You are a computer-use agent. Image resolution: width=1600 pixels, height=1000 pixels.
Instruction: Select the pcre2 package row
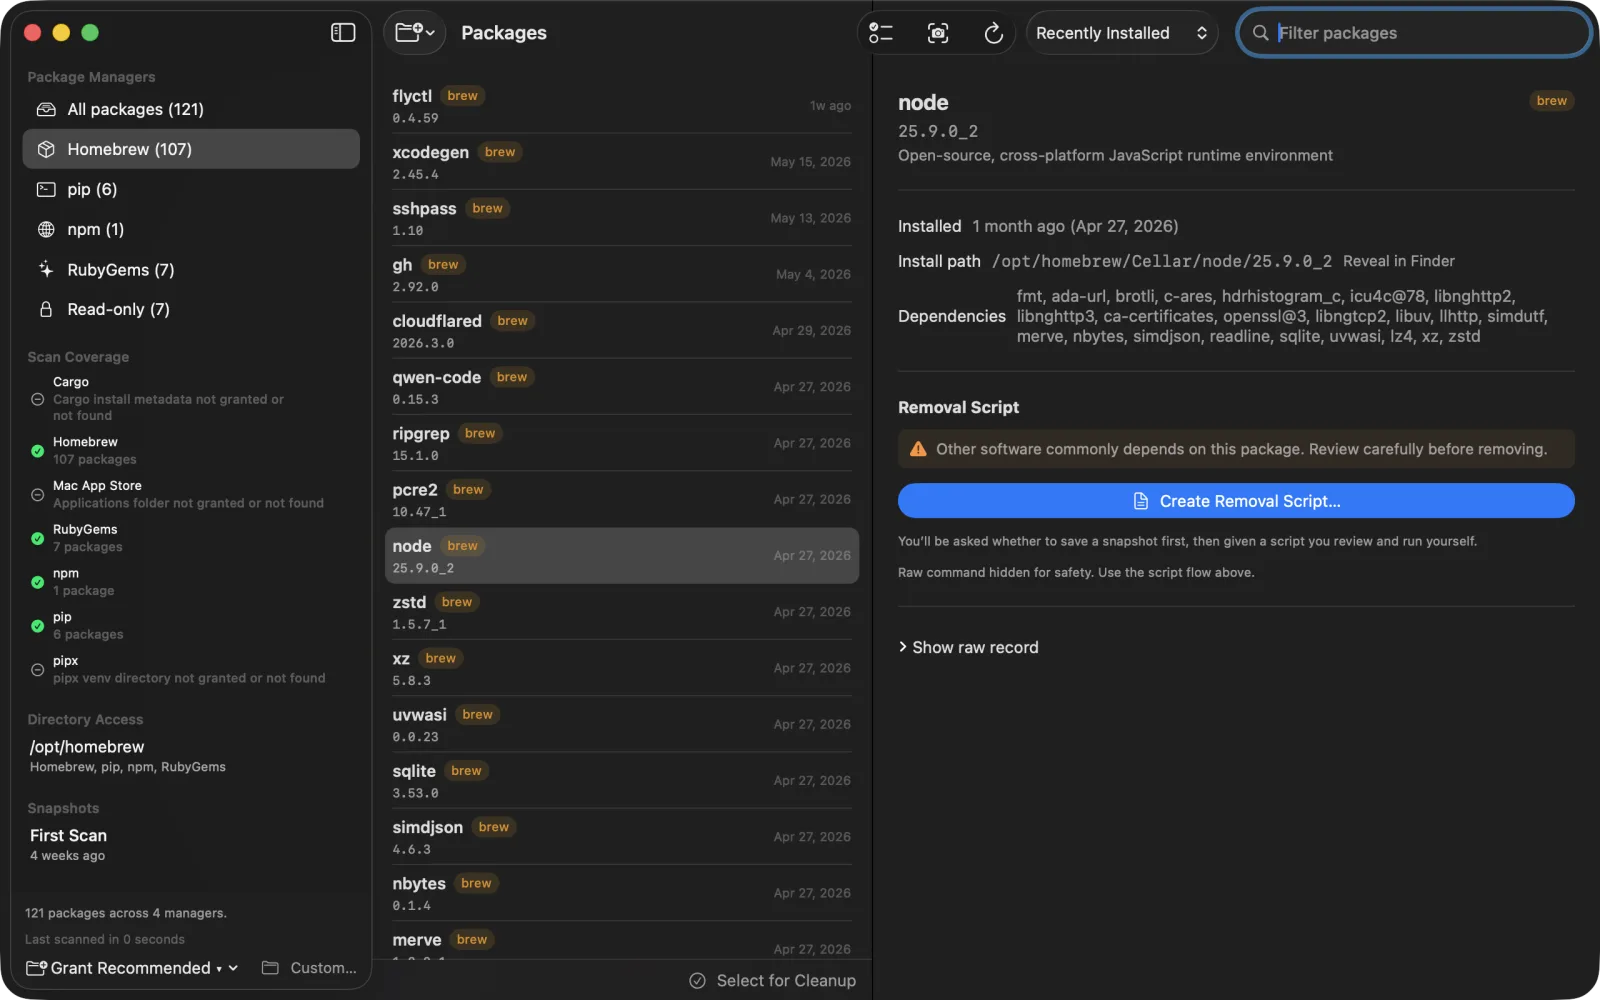pos(622,499)
